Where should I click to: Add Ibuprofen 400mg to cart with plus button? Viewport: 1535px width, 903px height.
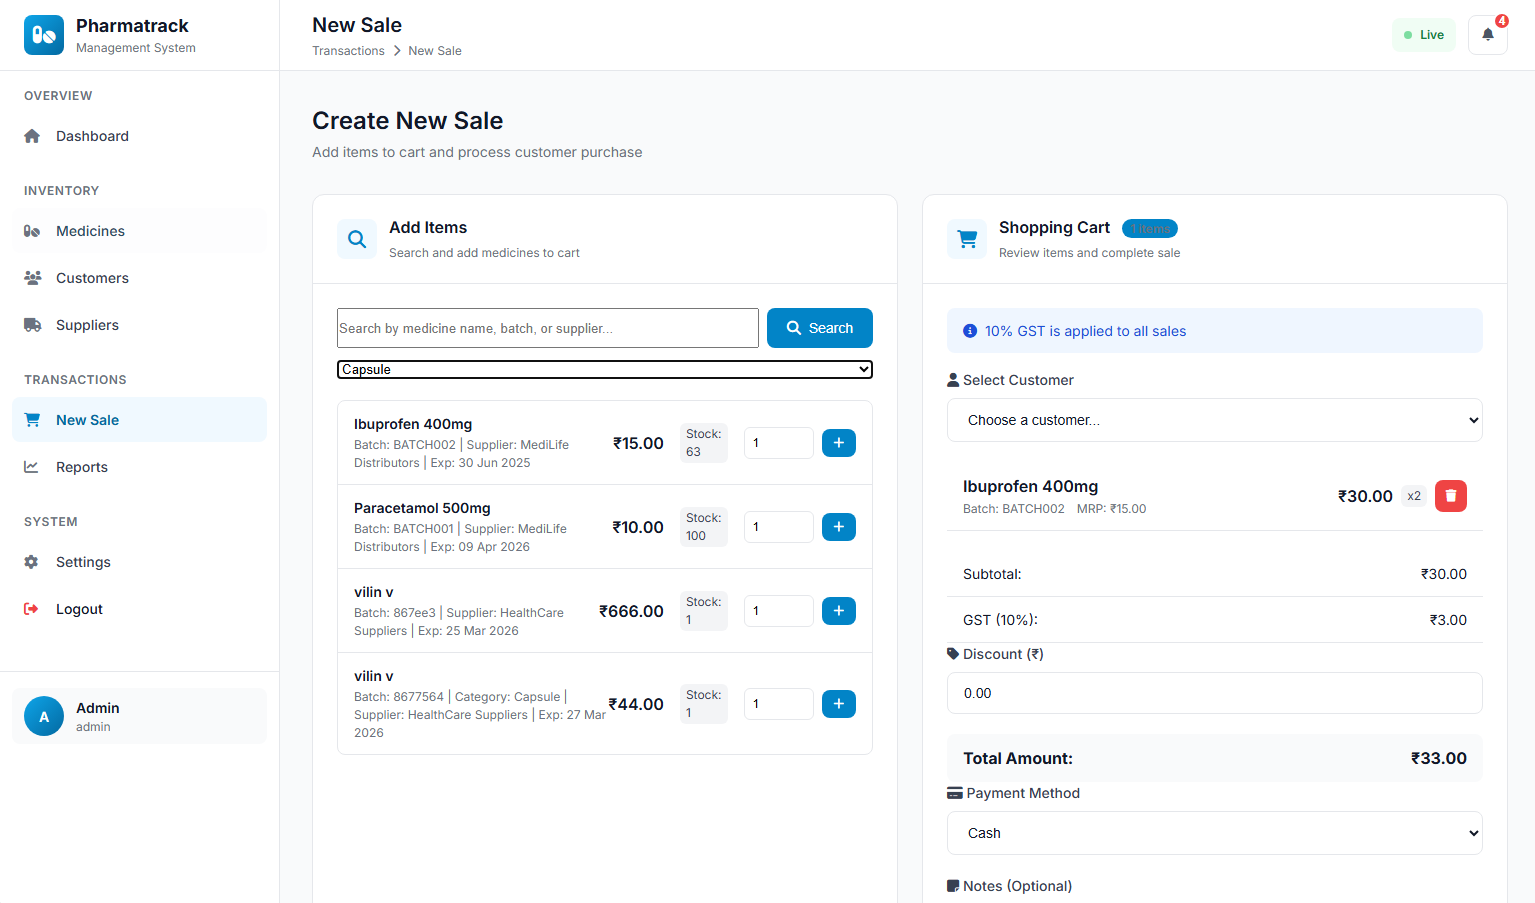(838, 443)
